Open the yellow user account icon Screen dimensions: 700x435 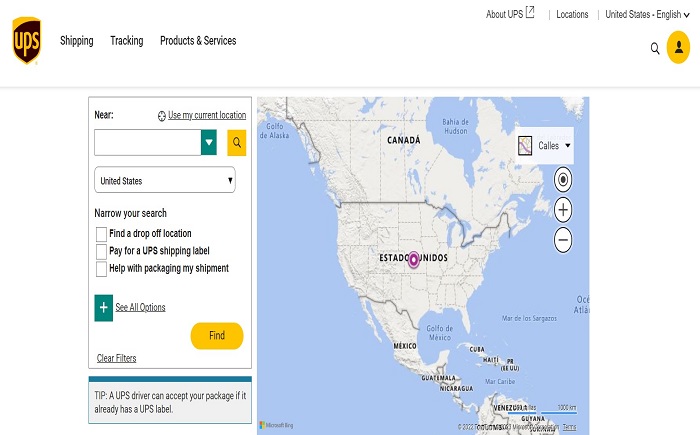[x=680, y=48]
